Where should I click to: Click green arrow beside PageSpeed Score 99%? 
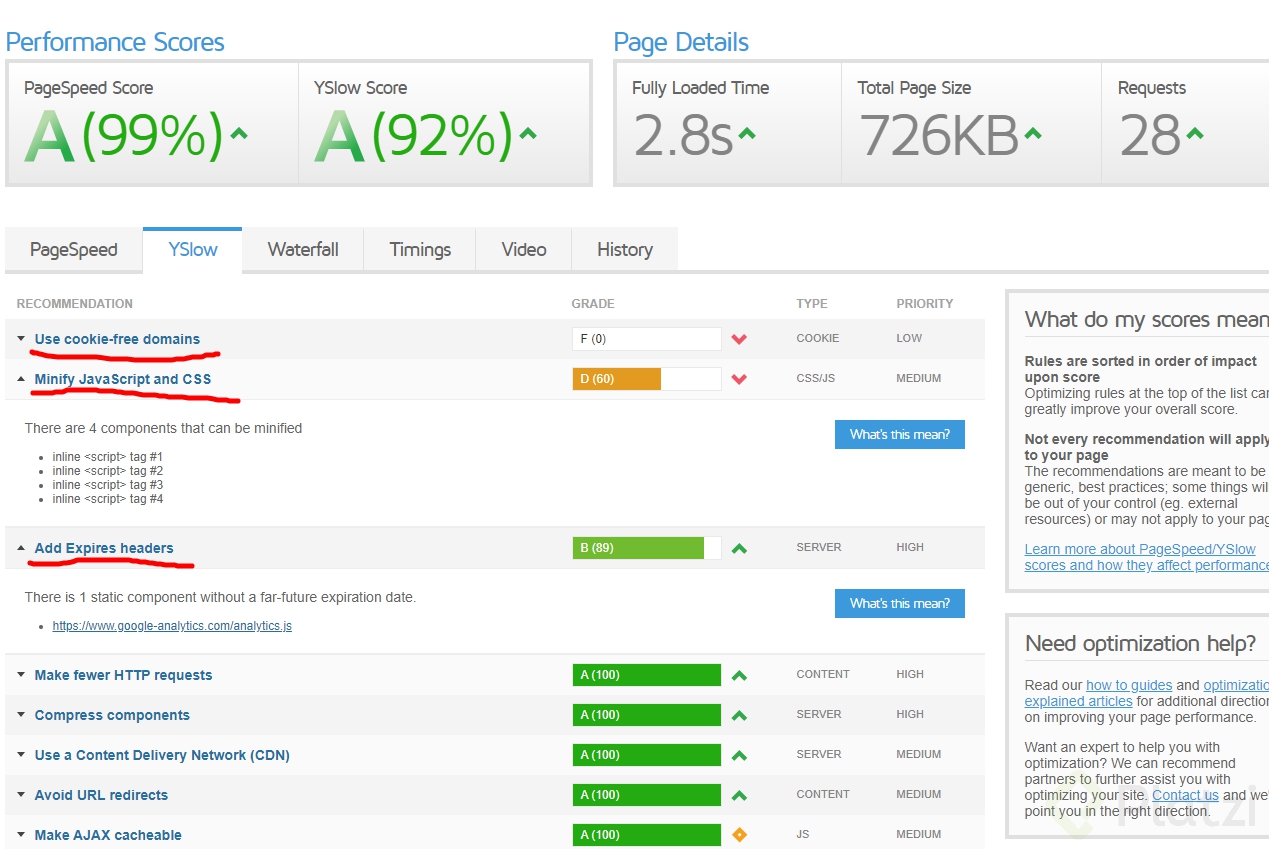tap(239, 133)
